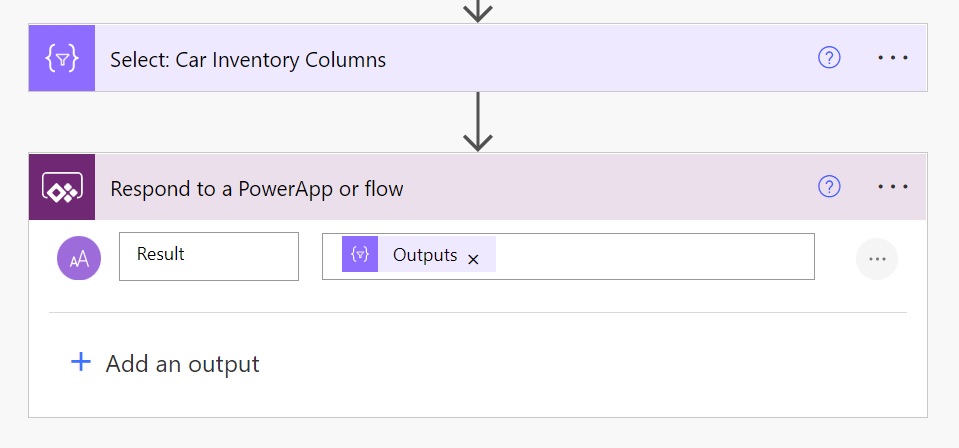Open the Respond to a PowerApp or flow ellipsis menu
The image size is (959, 448).
pos(893,187)
